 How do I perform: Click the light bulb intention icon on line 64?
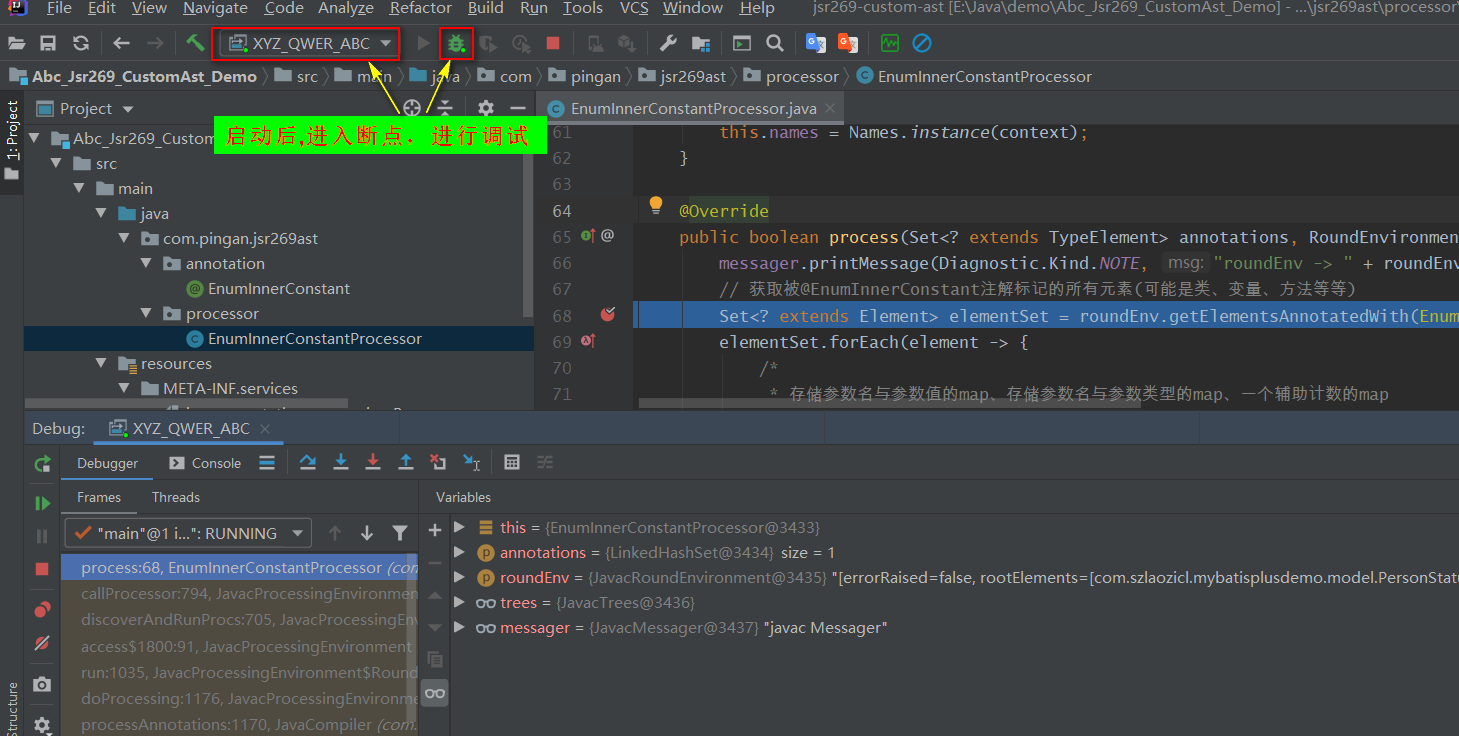click(x=656, y=205)
